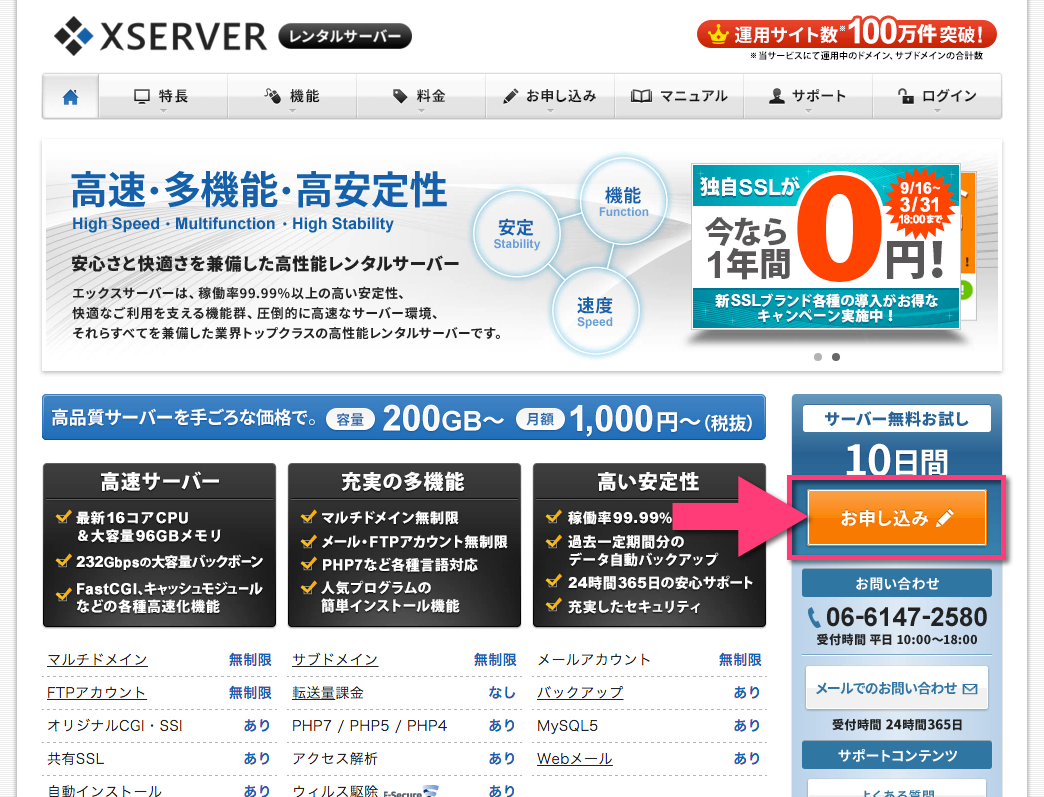The image size is (1044, 797).
Task: Open the 料金 menu
Action: click(x=421, y=97)
